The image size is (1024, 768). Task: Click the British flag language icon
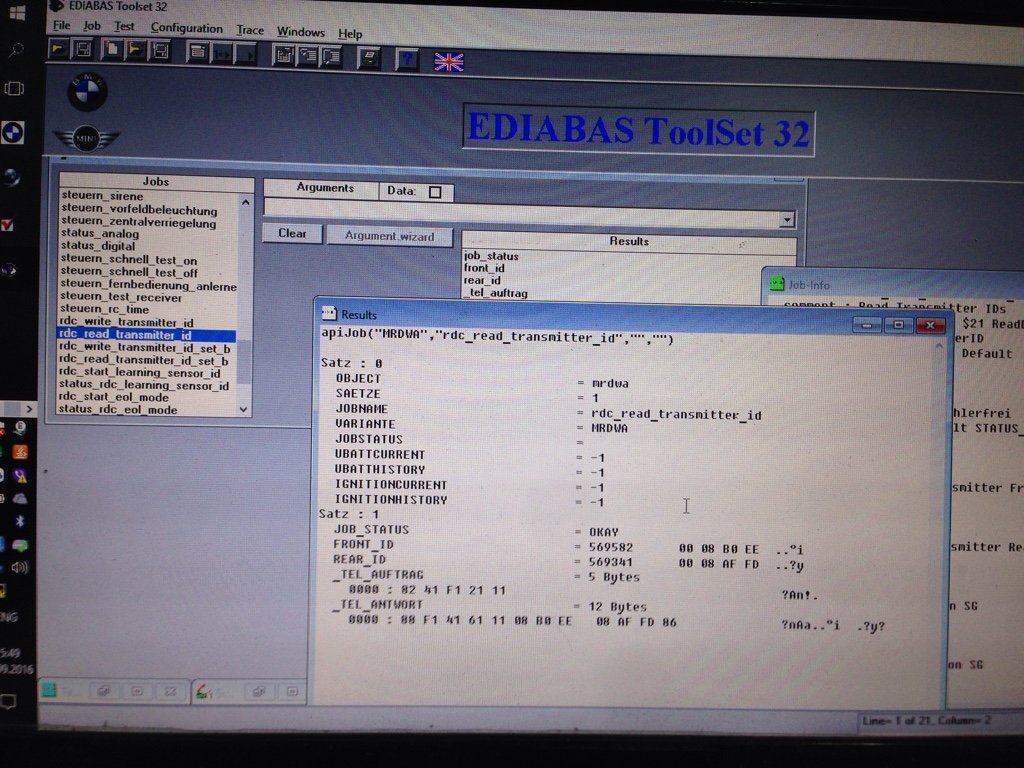coord(449,62)
